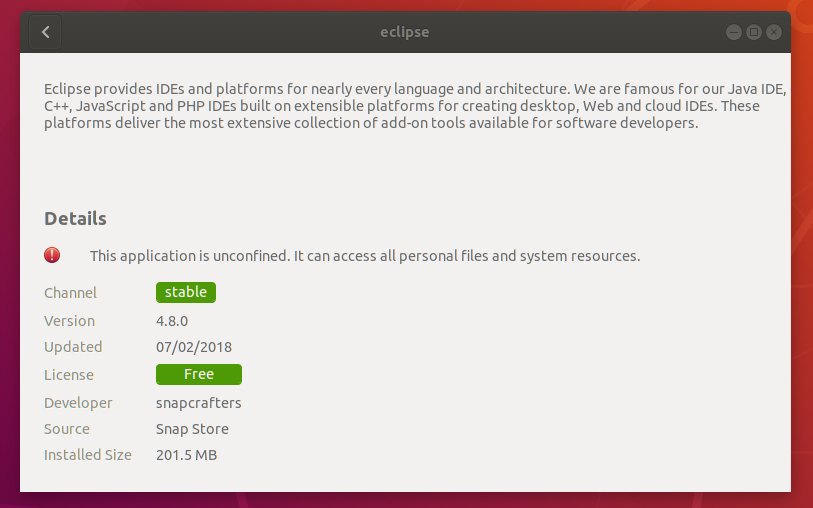Image resolution: width=813 pixels, height=508 pixels.
Task: Select the Details section heading
Action: 75,218
